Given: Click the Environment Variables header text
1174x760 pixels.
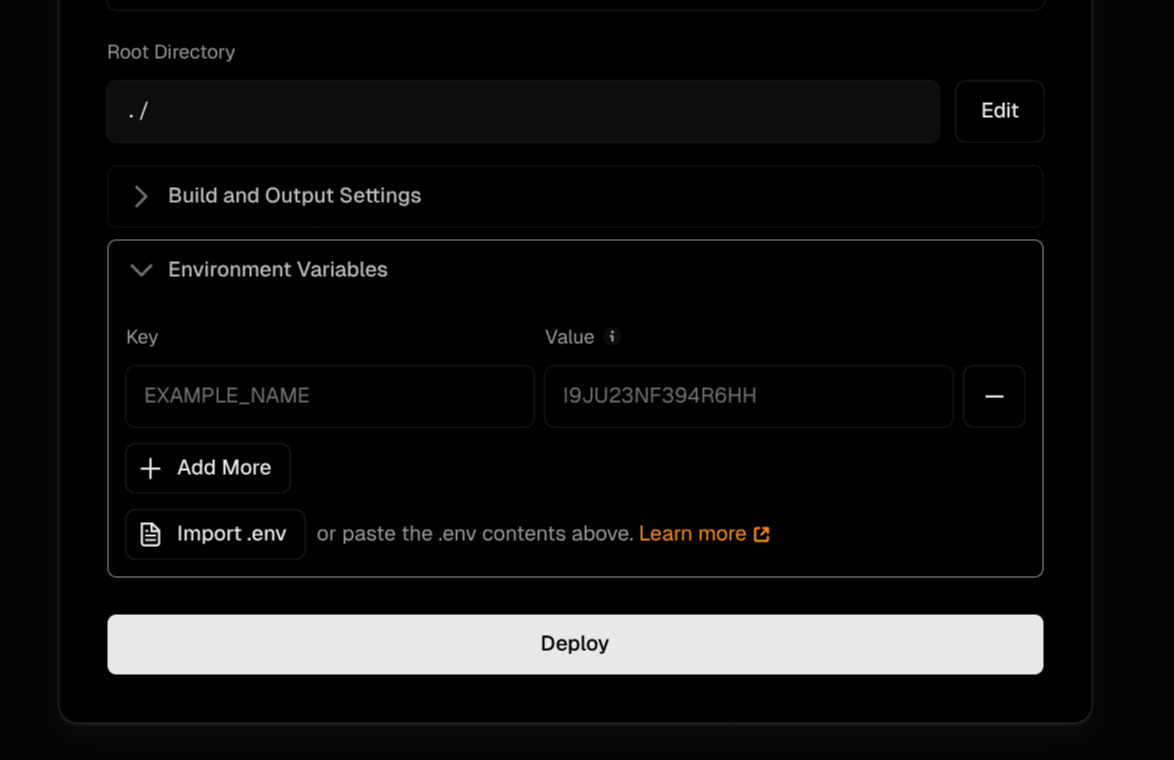Looking at the screenshot, I should (x=278, y=270).
